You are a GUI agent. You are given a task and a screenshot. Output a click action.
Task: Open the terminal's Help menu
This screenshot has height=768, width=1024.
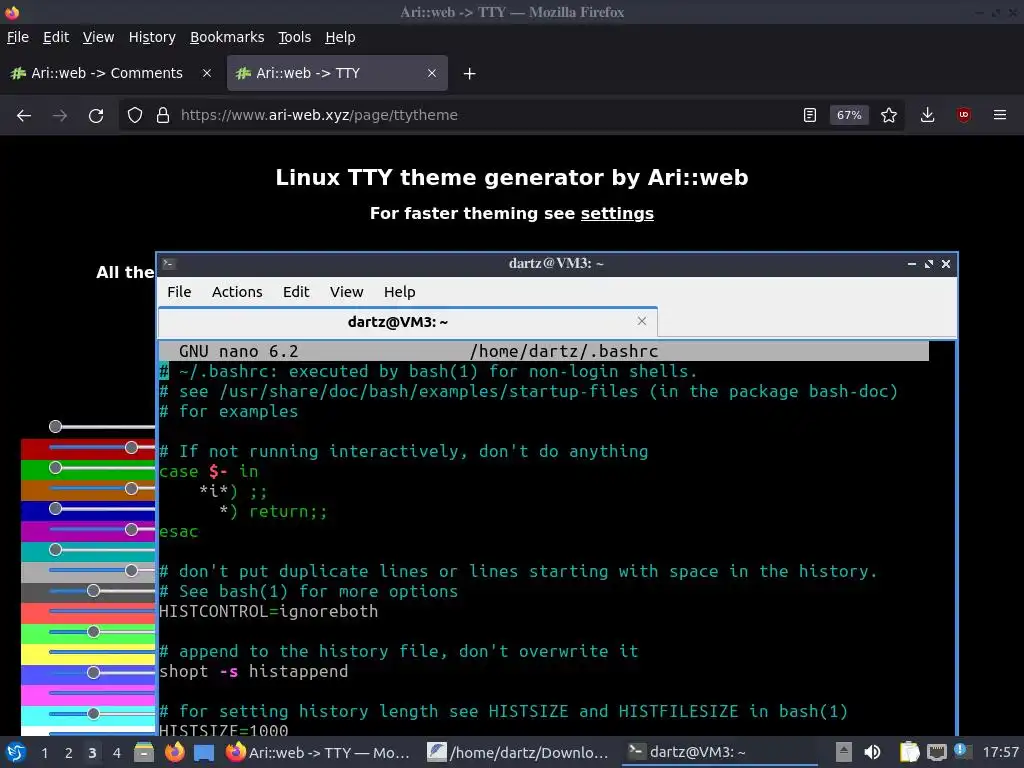[x=400, y=292]
